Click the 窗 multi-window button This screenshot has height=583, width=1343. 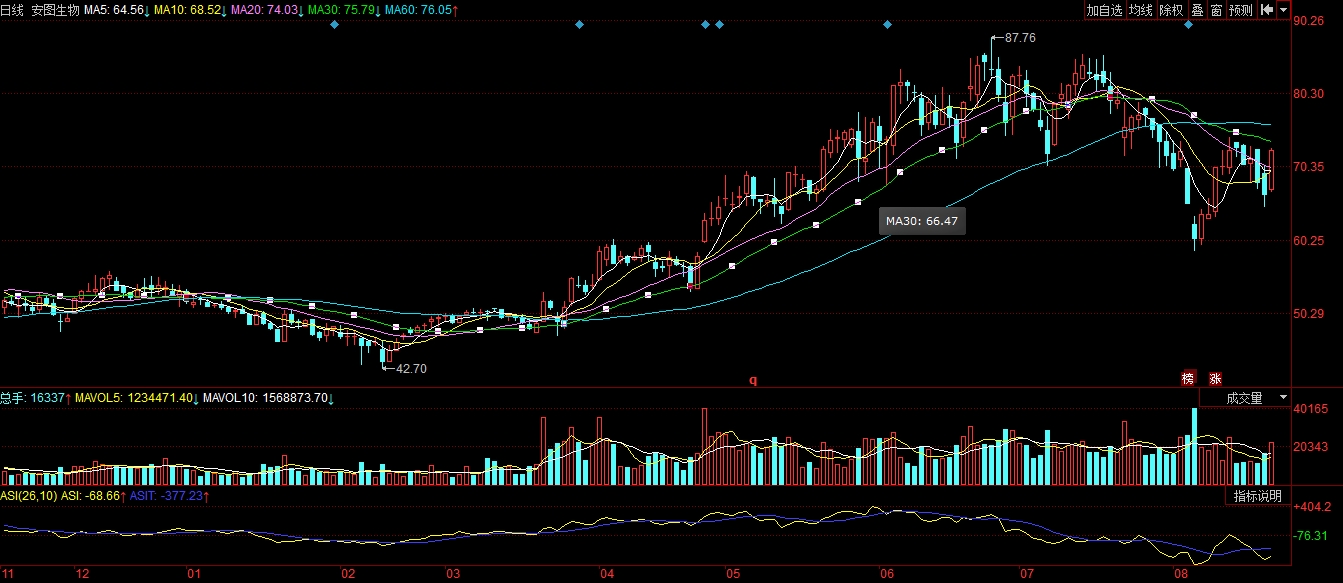coord(1216,10)
